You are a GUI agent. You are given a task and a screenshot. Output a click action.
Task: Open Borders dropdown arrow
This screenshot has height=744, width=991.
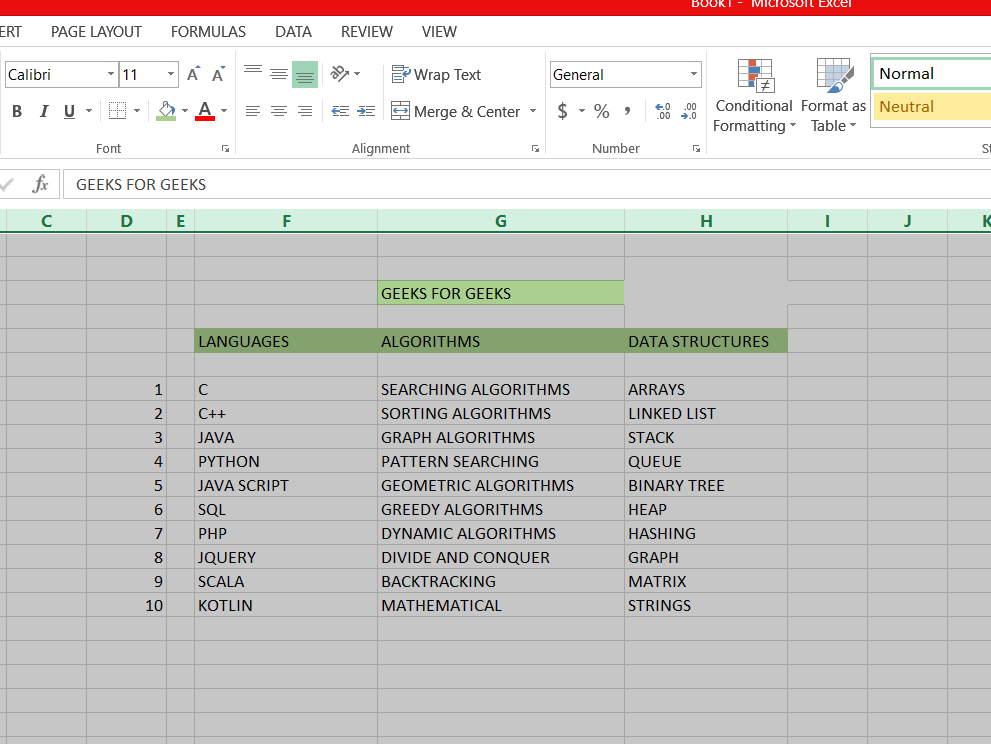(137, 111)
